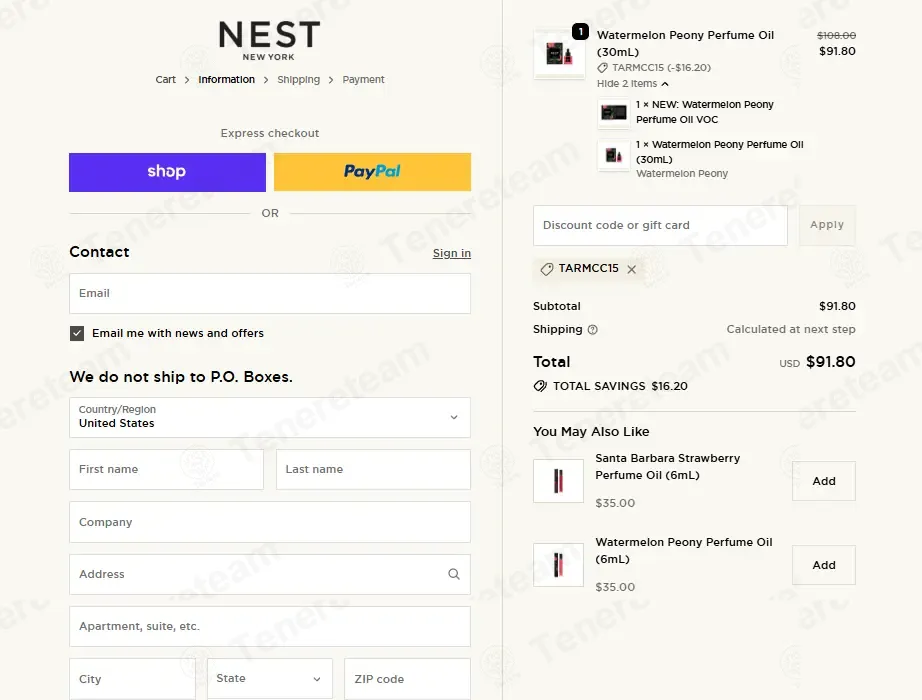Focus the Last name field

(x=373, y=469)
